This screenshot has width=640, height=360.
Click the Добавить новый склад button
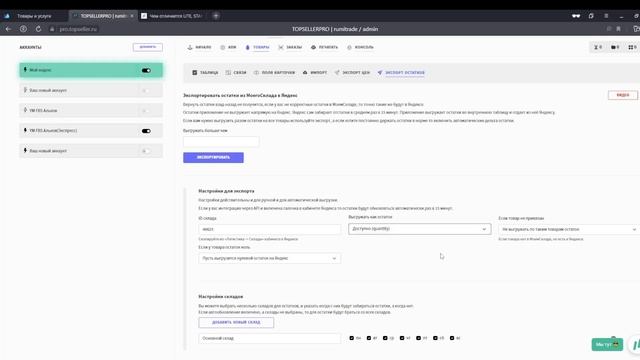(236, 322)
